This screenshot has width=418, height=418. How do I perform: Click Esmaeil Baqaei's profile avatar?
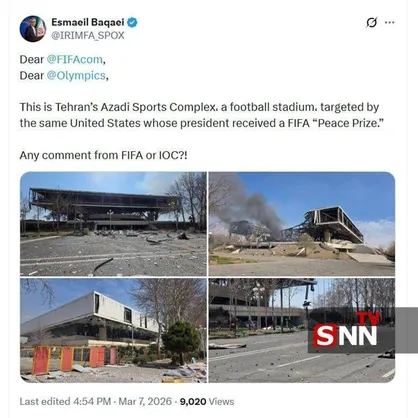click(x=33, y=29)
